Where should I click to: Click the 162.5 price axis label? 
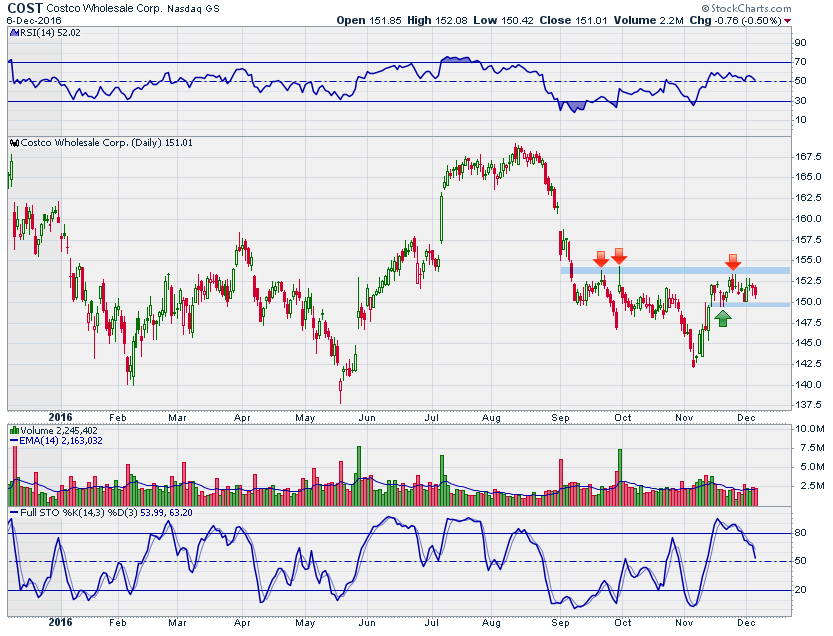point(808,198)
